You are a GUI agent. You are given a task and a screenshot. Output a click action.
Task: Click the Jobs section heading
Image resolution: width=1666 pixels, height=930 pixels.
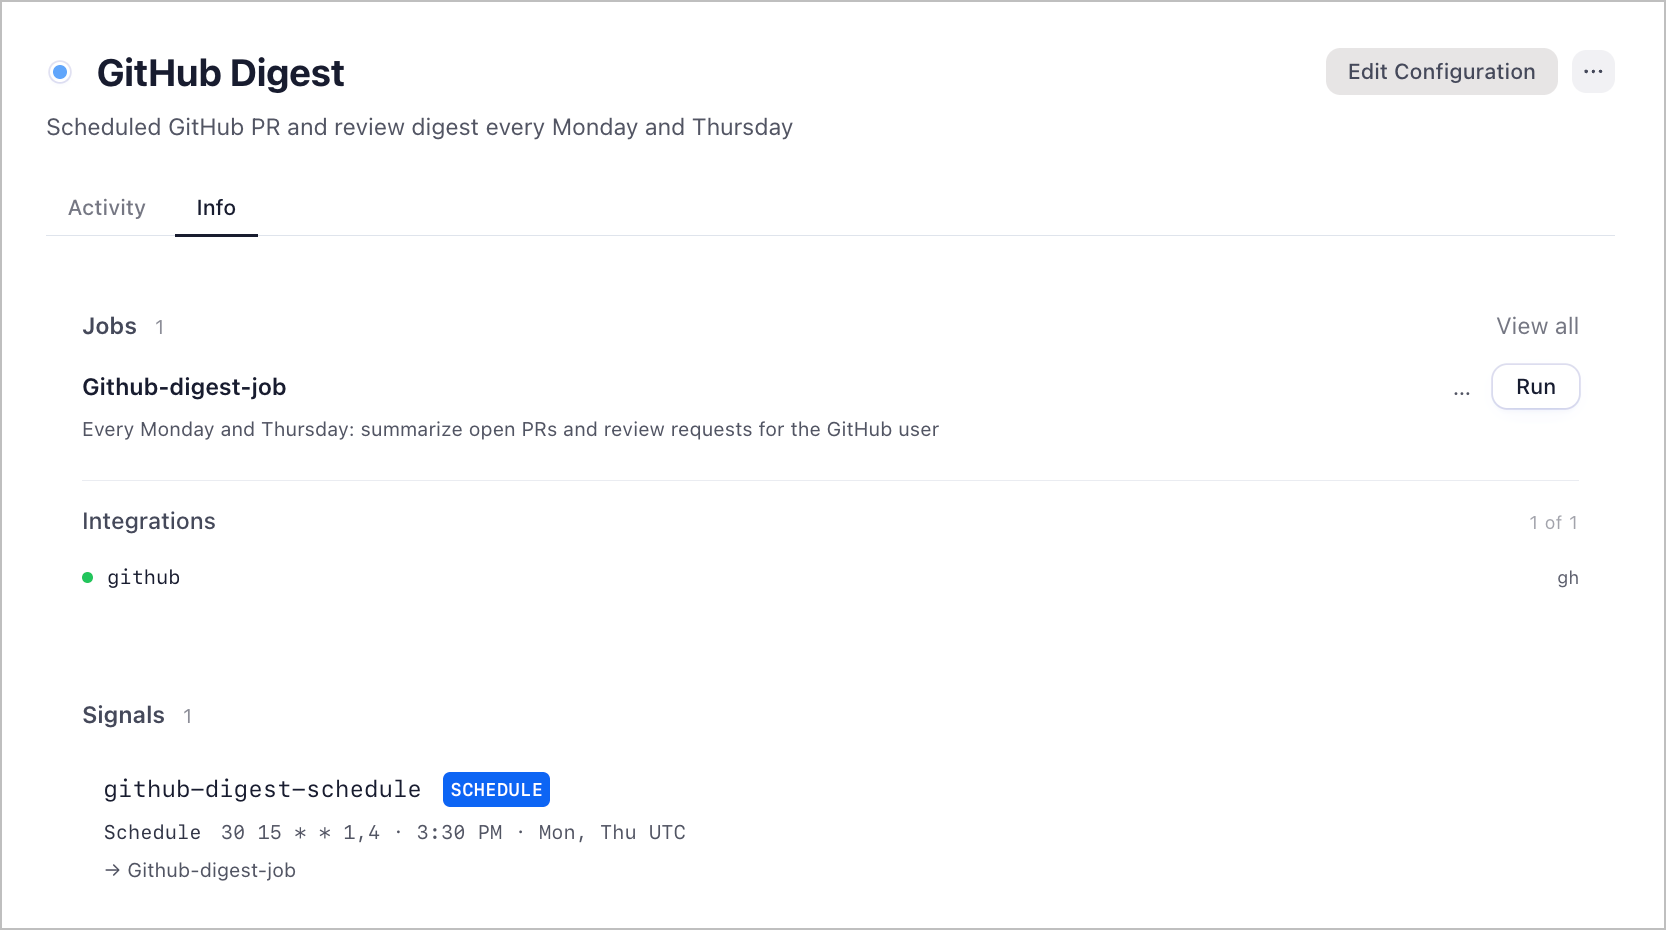coord(109,326)
